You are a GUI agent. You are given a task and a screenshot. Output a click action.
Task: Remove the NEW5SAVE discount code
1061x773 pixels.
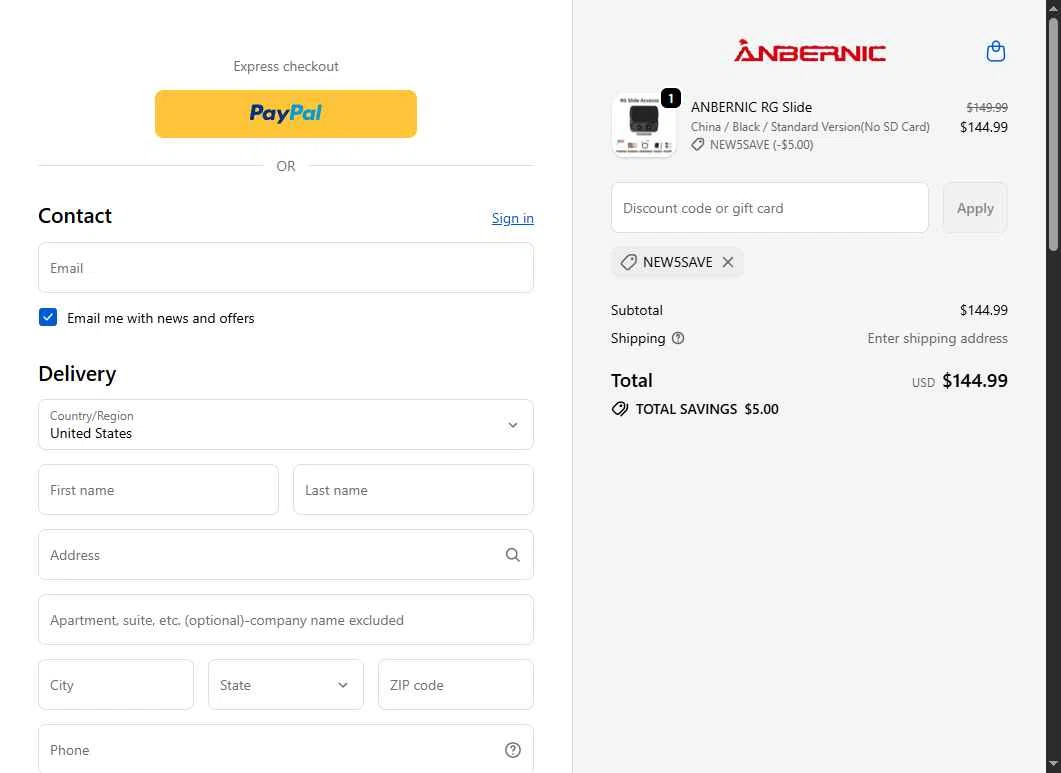[727, 262]
